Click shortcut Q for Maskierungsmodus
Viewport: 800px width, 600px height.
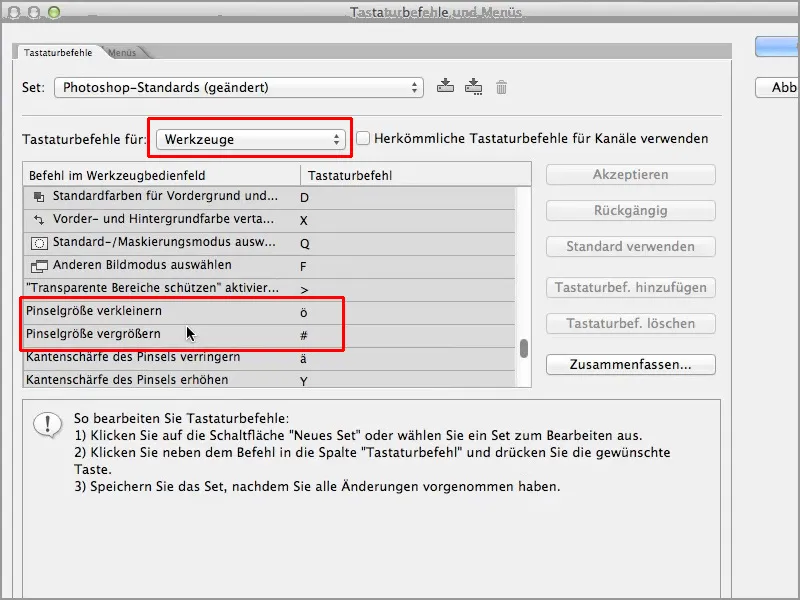[x=305, y=243]
